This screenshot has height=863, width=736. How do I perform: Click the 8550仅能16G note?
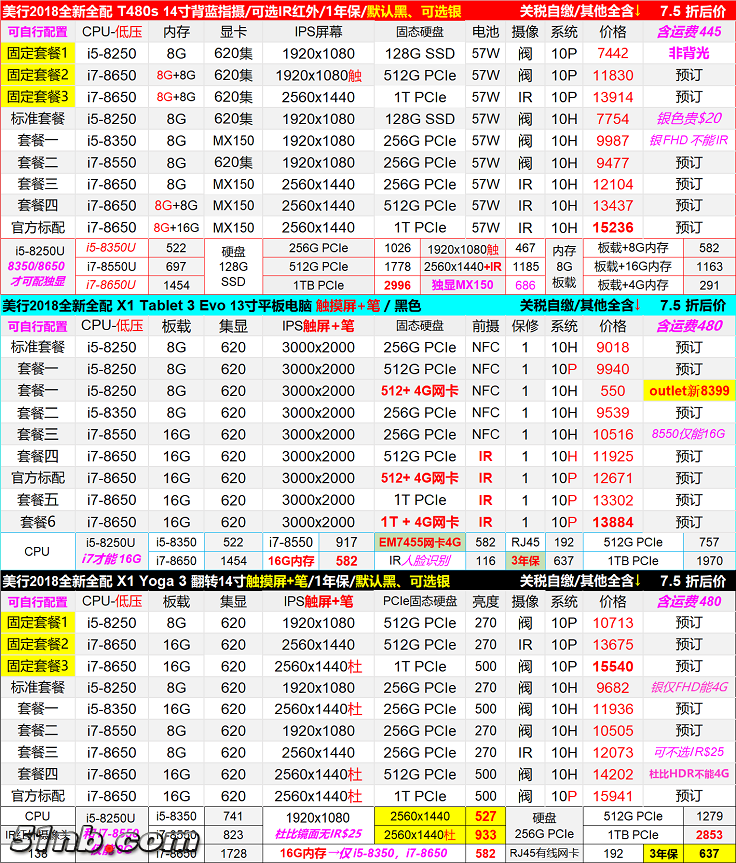pyautogui.click(x=688, y=435)
